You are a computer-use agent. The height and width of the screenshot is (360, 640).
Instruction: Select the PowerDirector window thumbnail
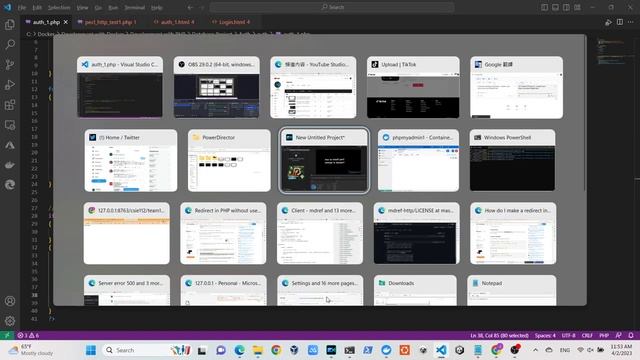(229, 160)
